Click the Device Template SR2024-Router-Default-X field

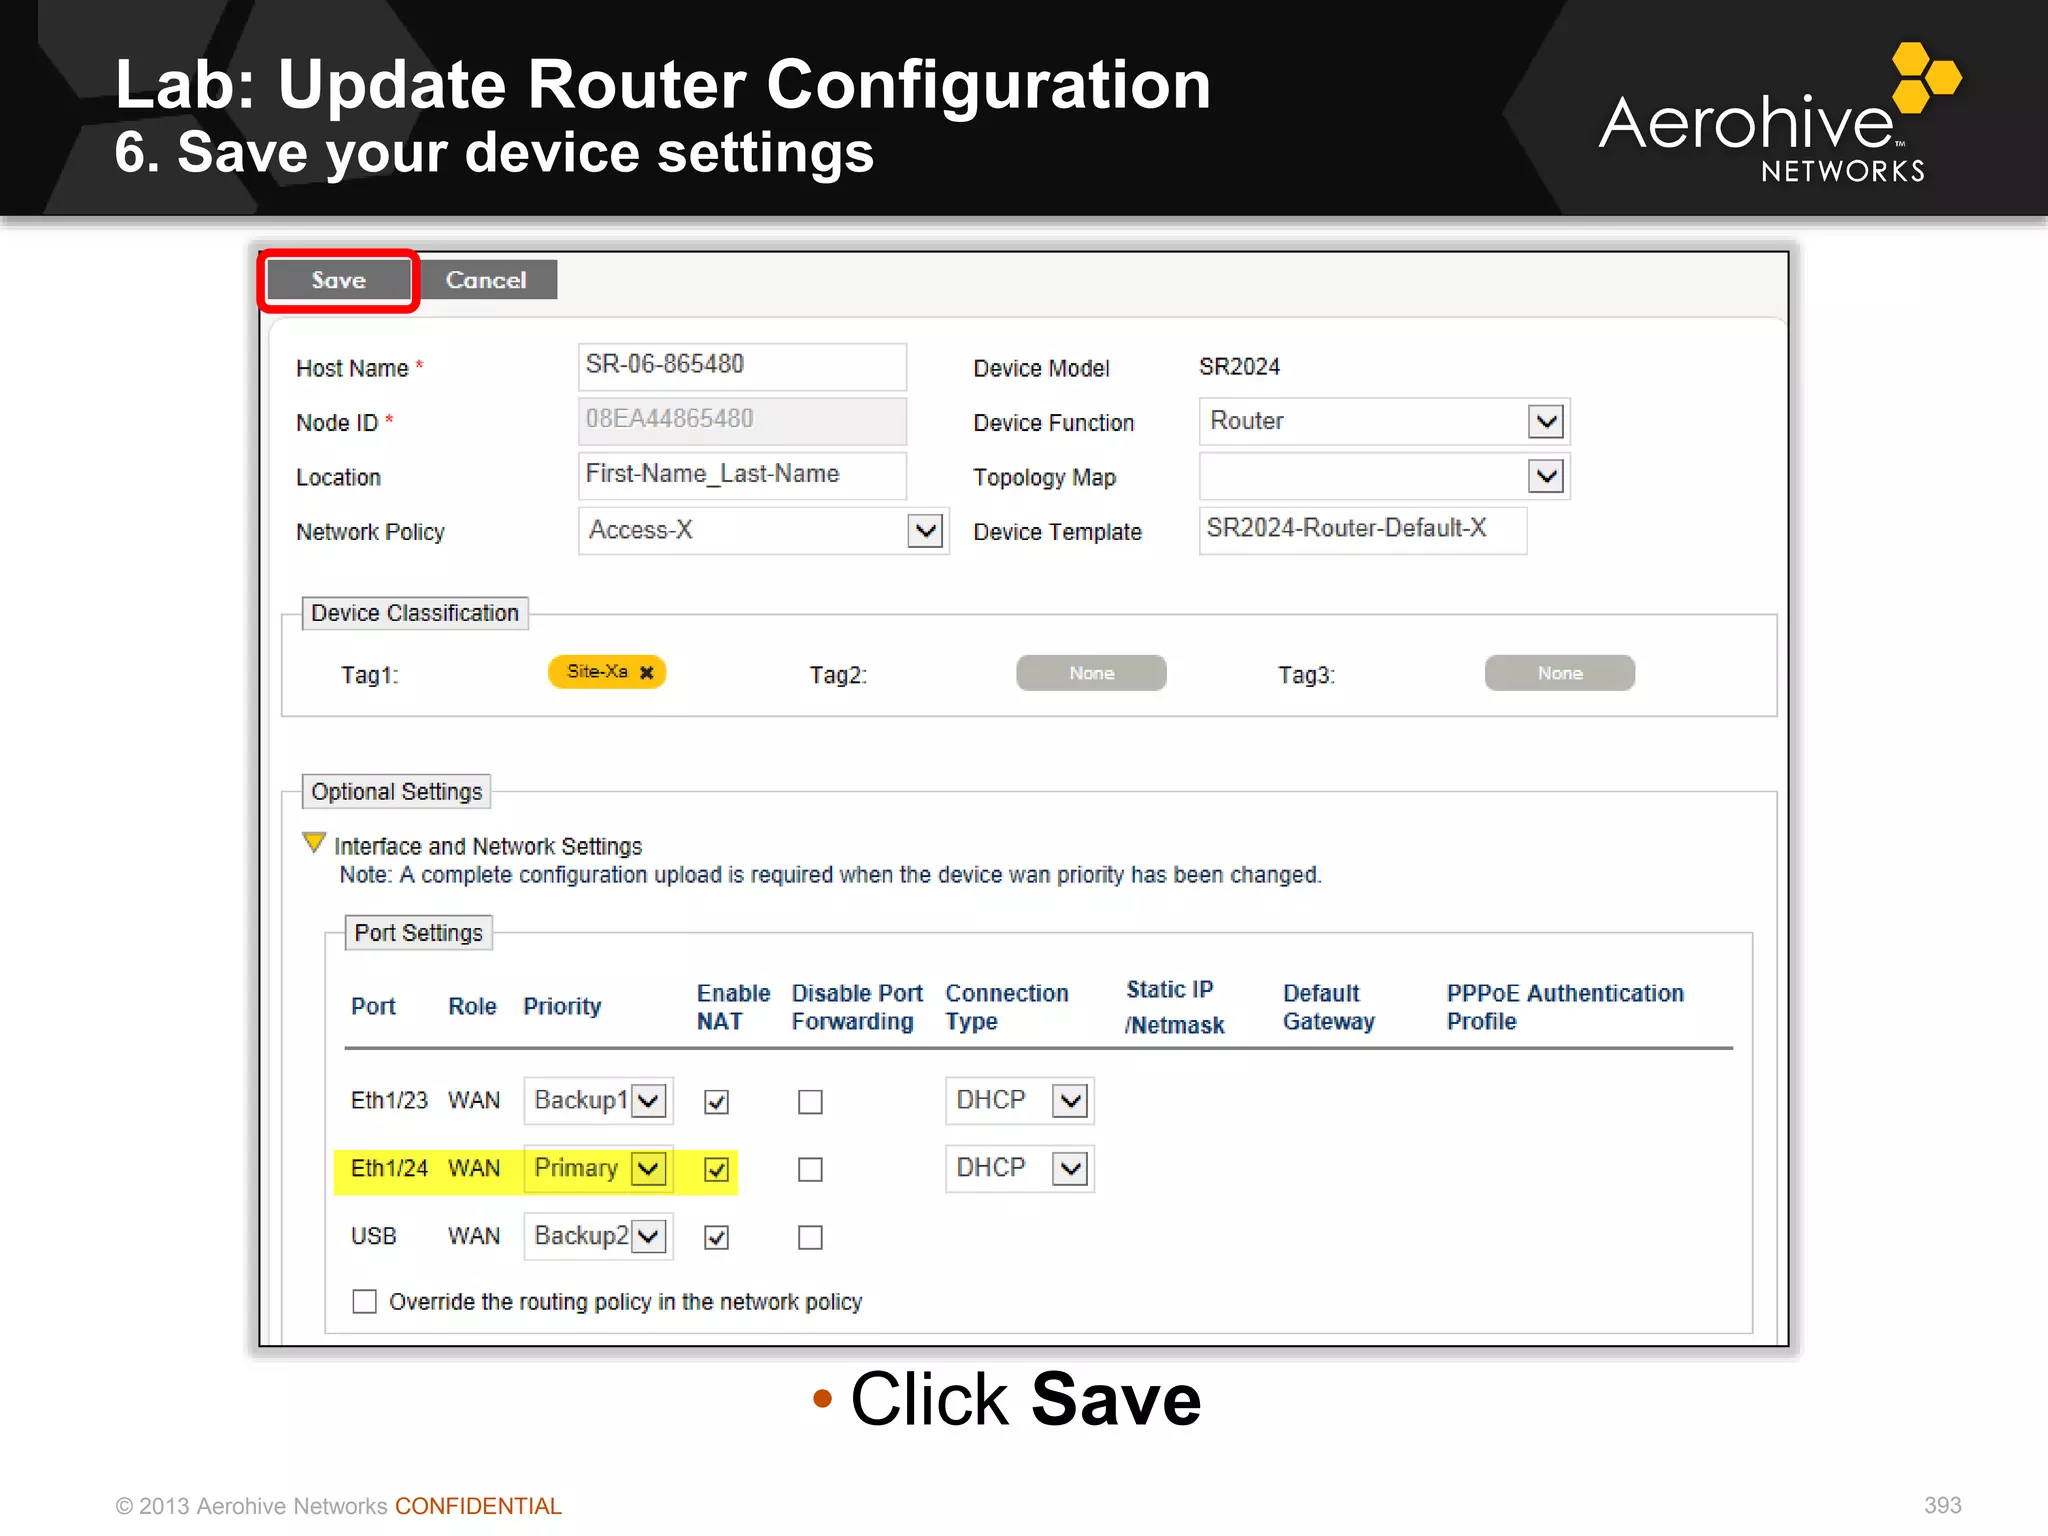pyautogui.click(x=1362, y=529)
